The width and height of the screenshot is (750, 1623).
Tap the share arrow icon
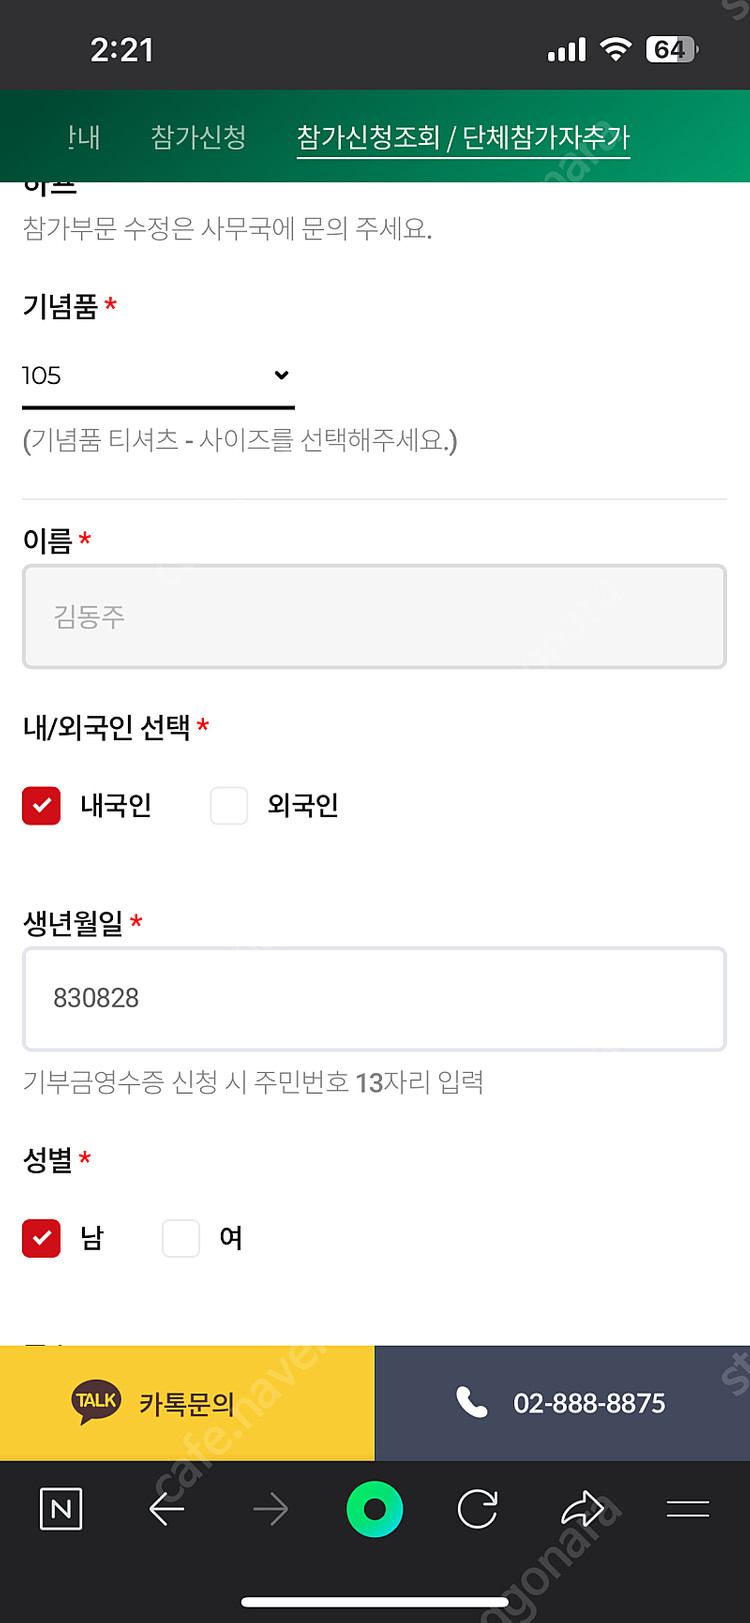pyautogui.click(x=583, y=1509)
